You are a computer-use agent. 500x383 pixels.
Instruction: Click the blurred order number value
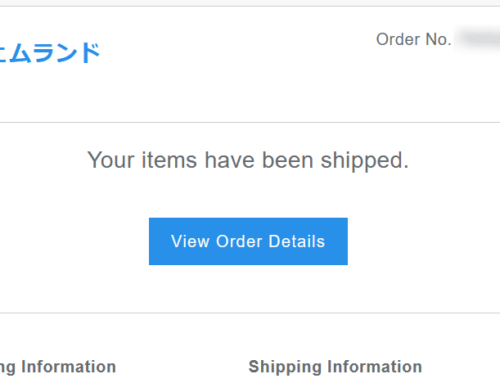coord(479,39)
